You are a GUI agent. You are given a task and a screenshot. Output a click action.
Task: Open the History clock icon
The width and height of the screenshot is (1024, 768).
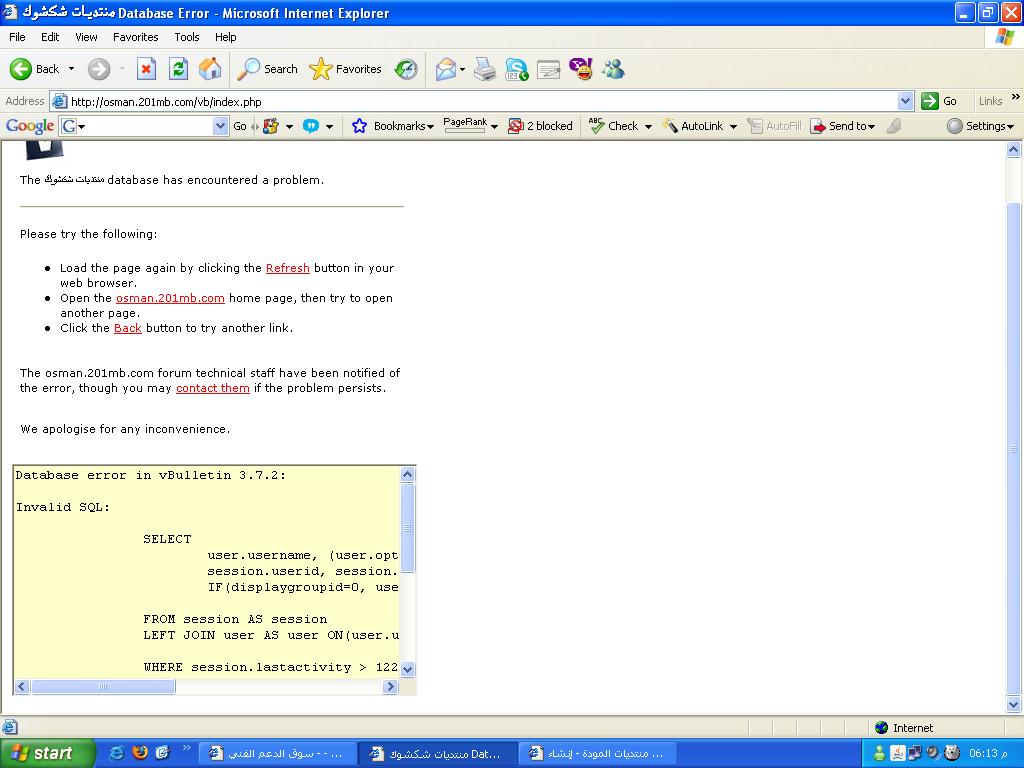[406, 69]
